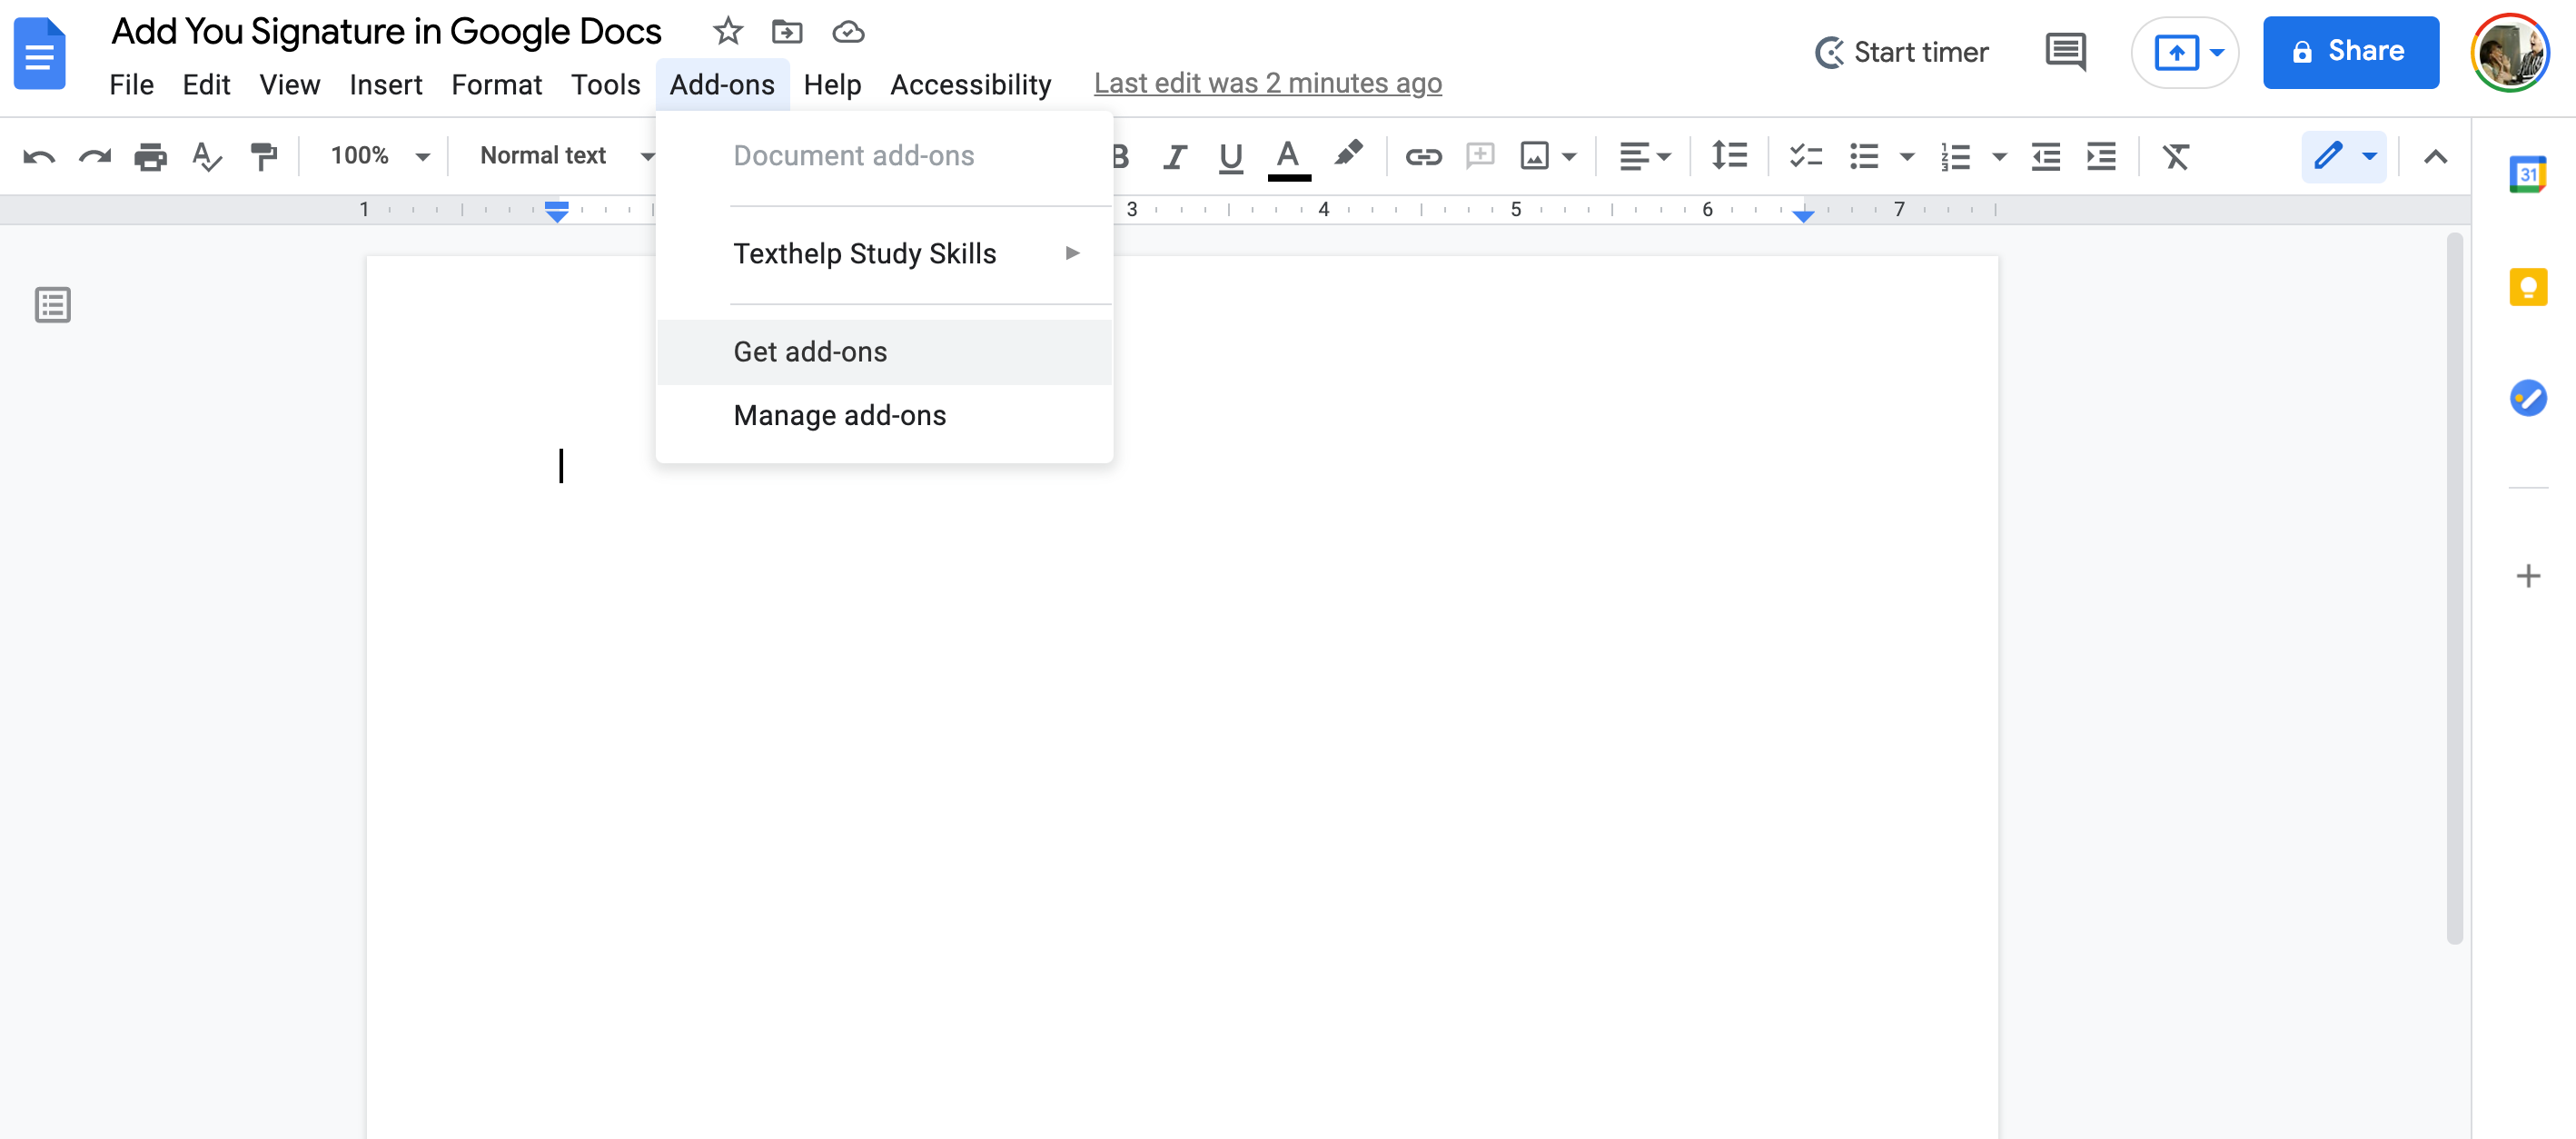This screenshot has width=2576, height=1139.
Task: Click the Text alignment options icon
Action: tap(1641, 154)
